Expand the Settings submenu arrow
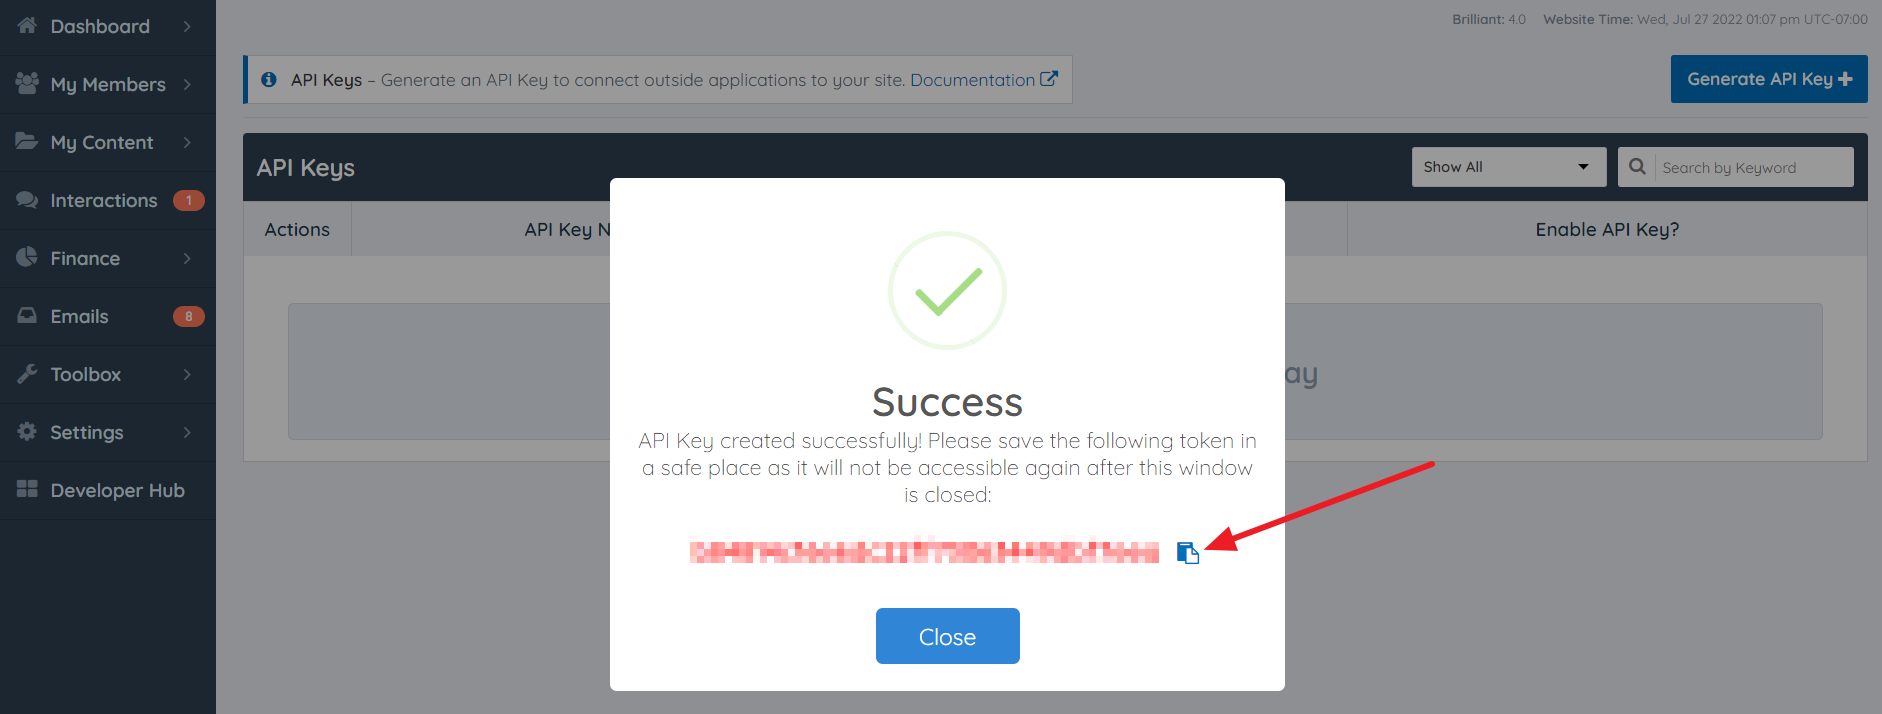The image size is (1882, 714). coord(187,432)
